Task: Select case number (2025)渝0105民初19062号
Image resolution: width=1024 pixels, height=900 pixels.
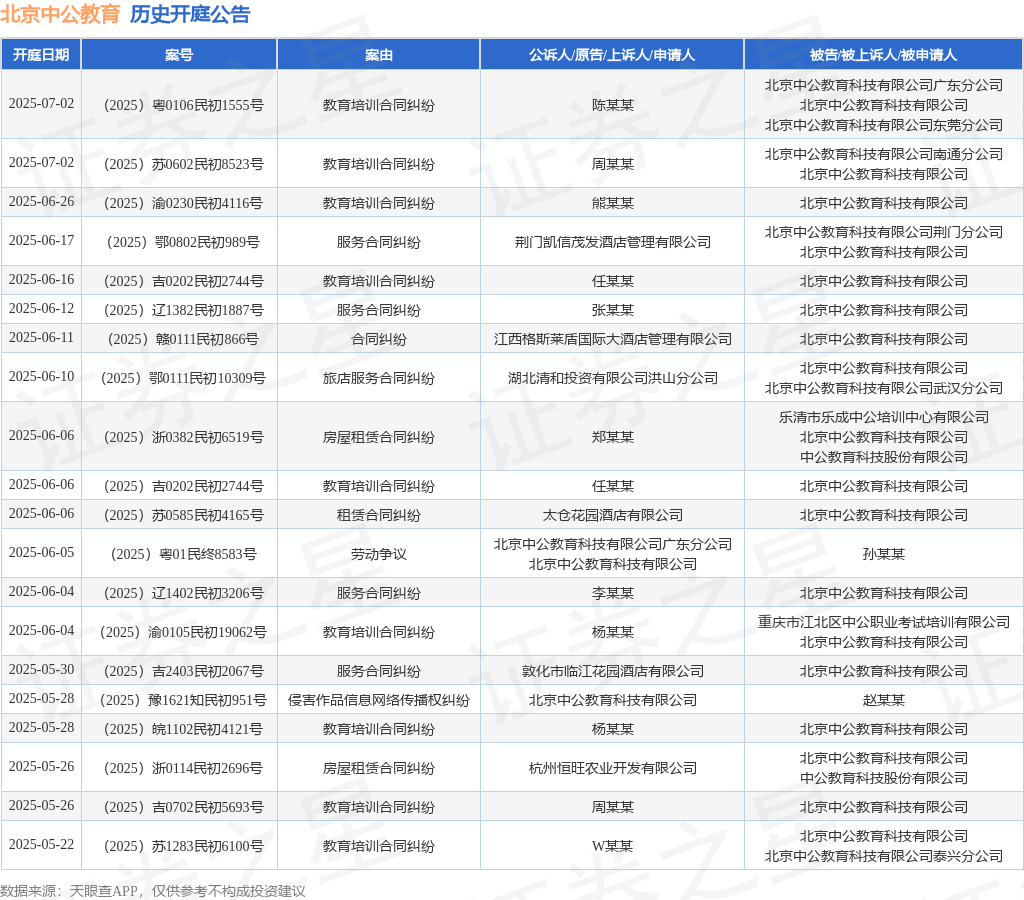Action: click(x=184, y=632)
